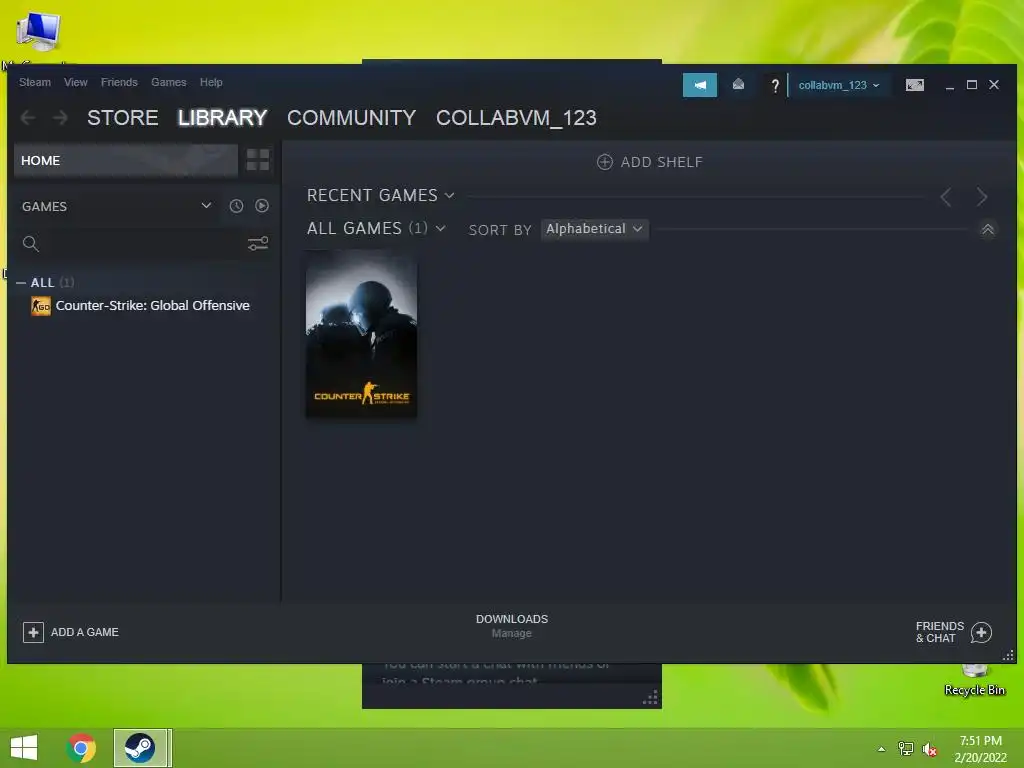
Task: Go to the STORE tab
Action: click(123, 118)
